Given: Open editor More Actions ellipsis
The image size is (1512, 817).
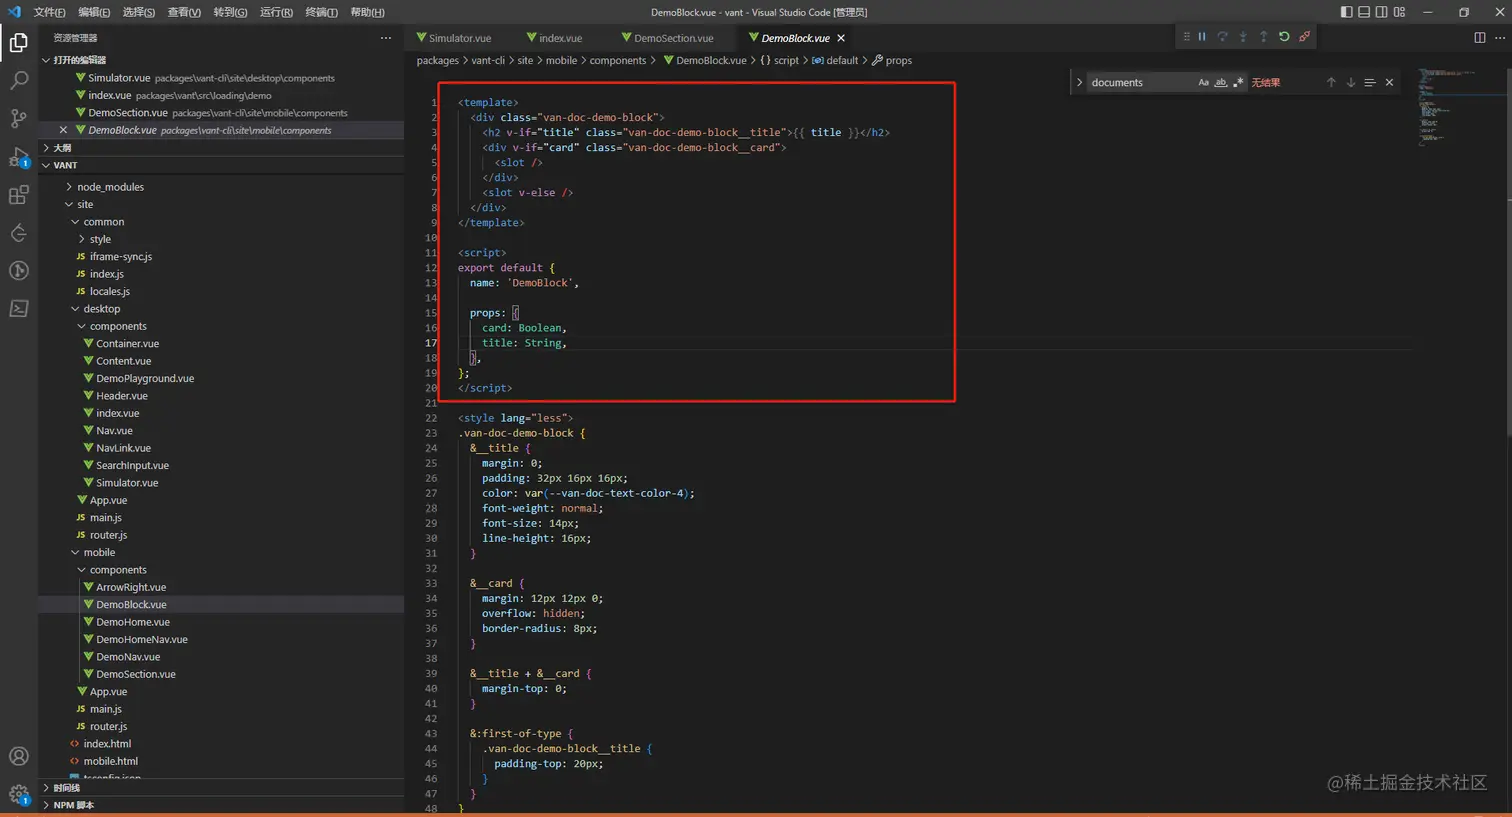Looking at the screenshot, I should (1499, 38).
